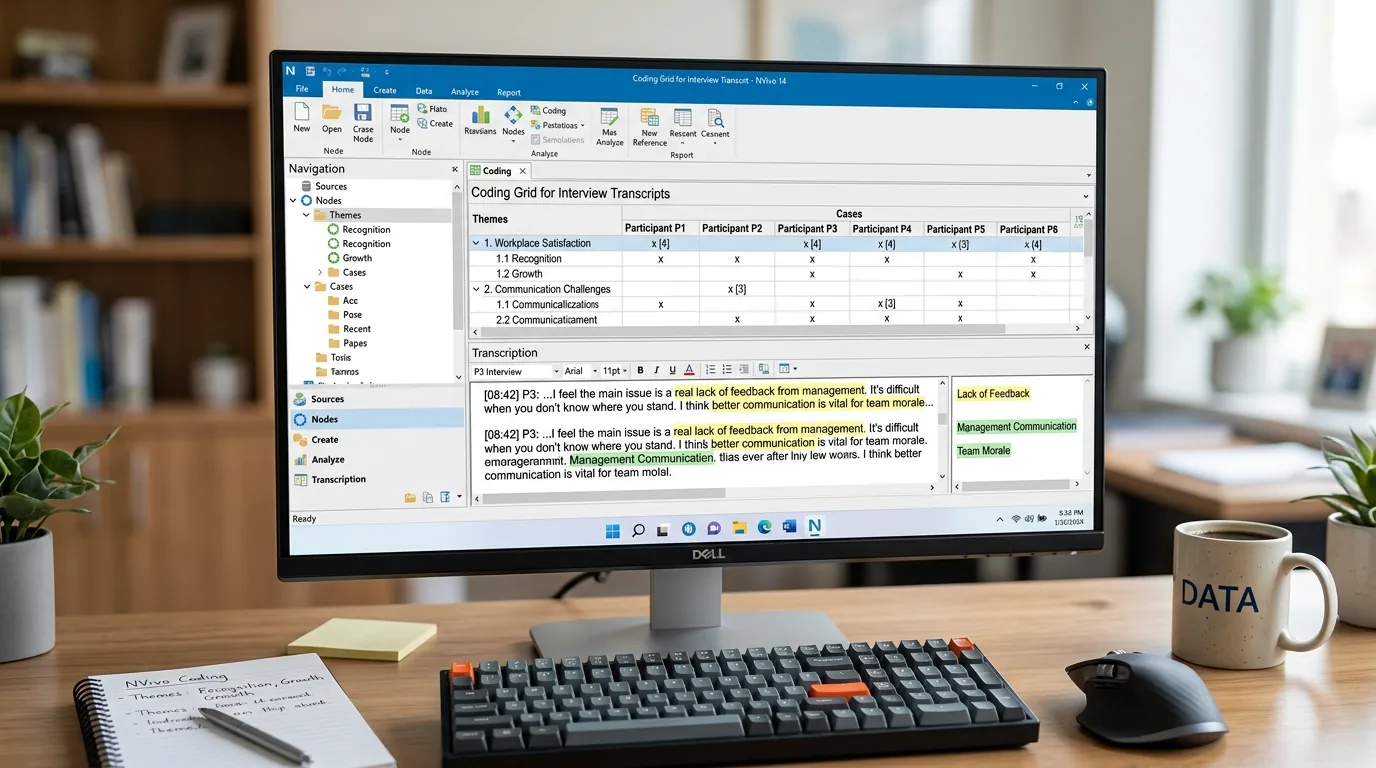Viewport: 1376px width, 768px height.
Task: Click the undo arrow in title bar
Action: pyautogui.click(x=327, y=71)
